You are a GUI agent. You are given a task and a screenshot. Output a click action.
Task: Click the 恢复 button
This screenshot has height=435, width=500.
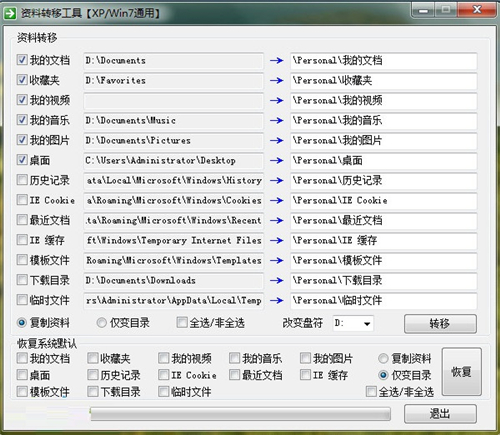click(x=462, y=372)
